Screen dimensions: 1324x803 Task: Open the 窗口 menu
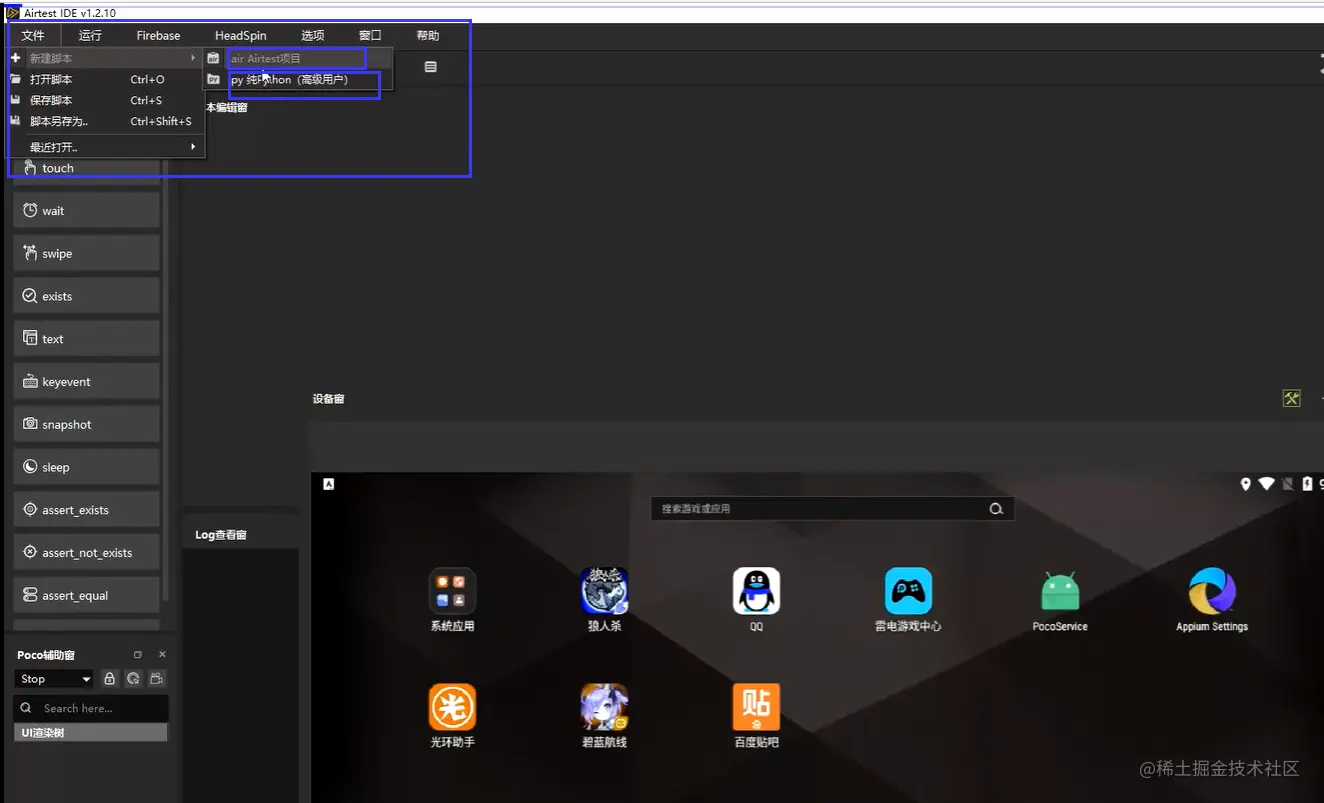click(370, 36)
